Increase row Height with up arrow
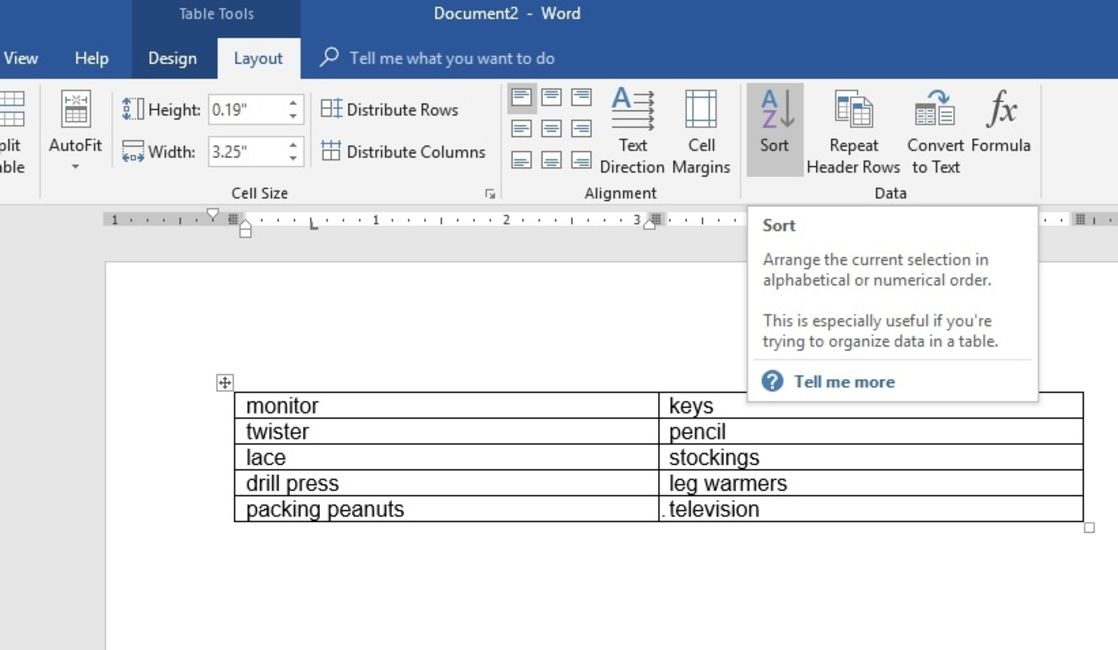This screenshot has height=650, width=1118. point(293,103)
